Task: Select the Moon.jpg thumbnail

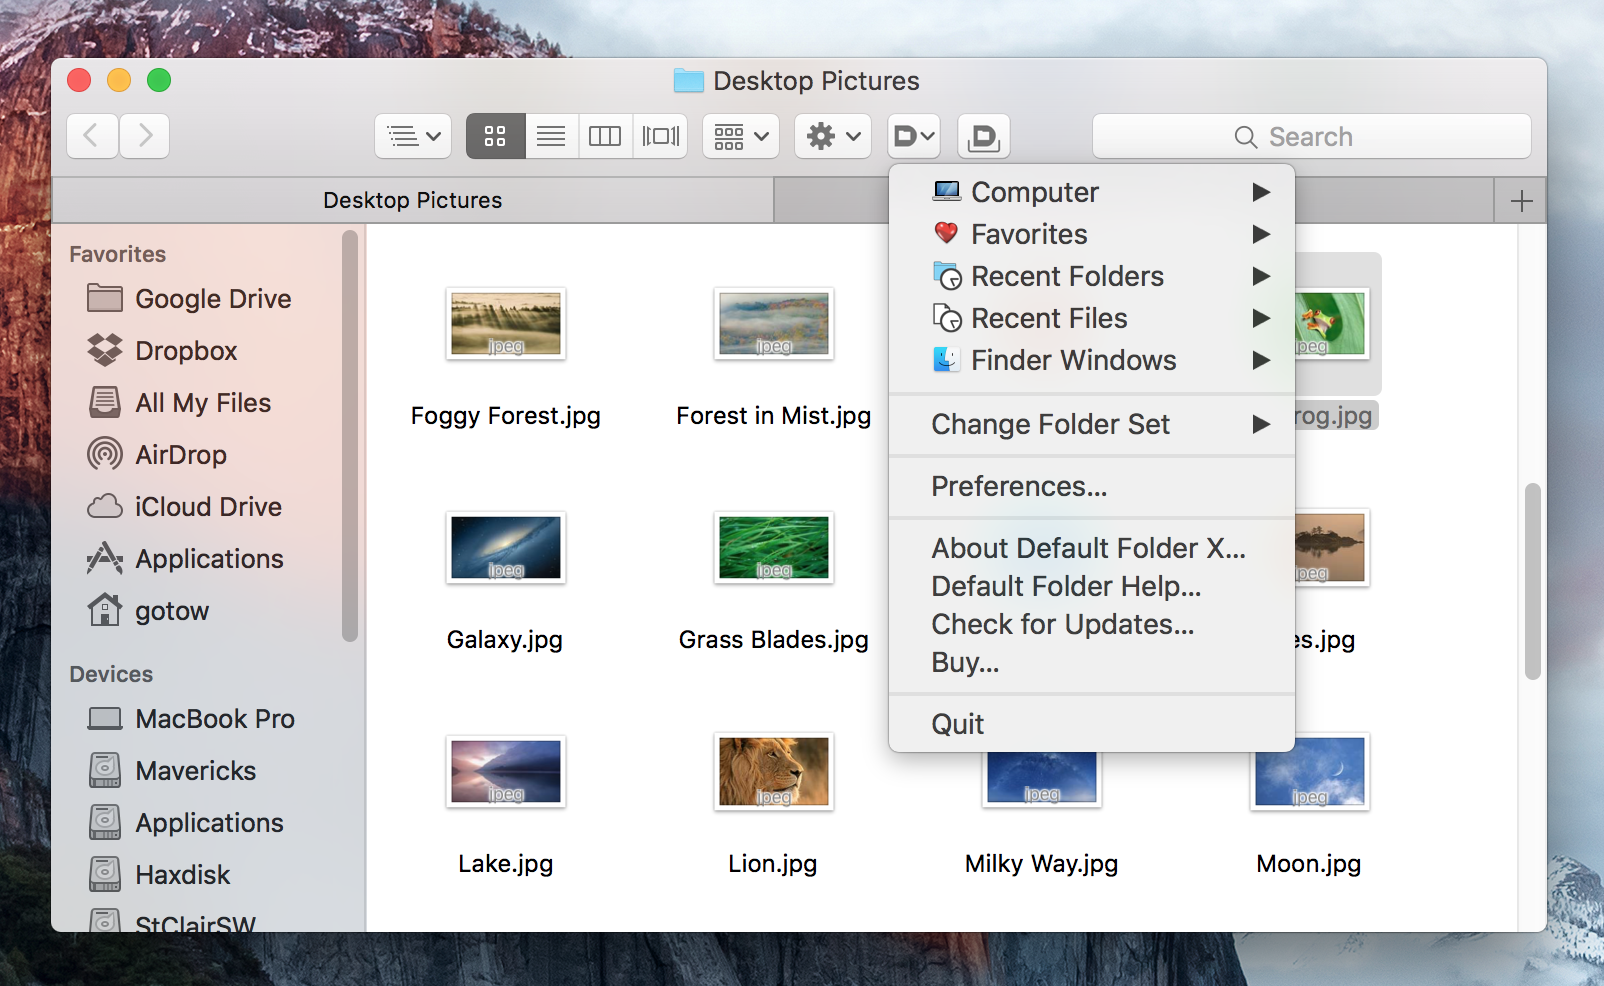Action: point(1310,774)
